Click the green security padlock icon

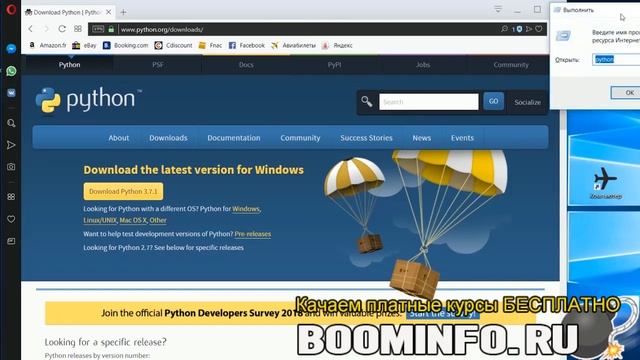(x=111, y=29)
